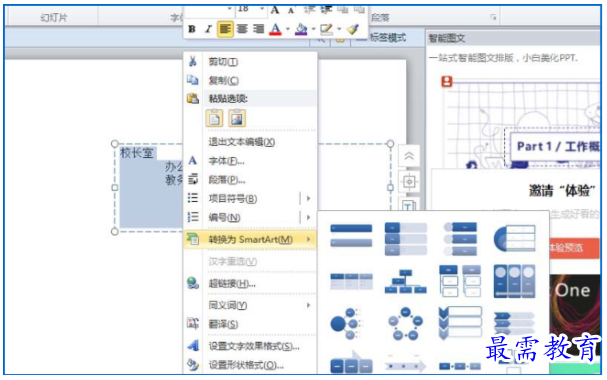Screen dimensions: 607x380
Task: Pick the three-column circle list SmartArt layout
Action: coord(514,281)
